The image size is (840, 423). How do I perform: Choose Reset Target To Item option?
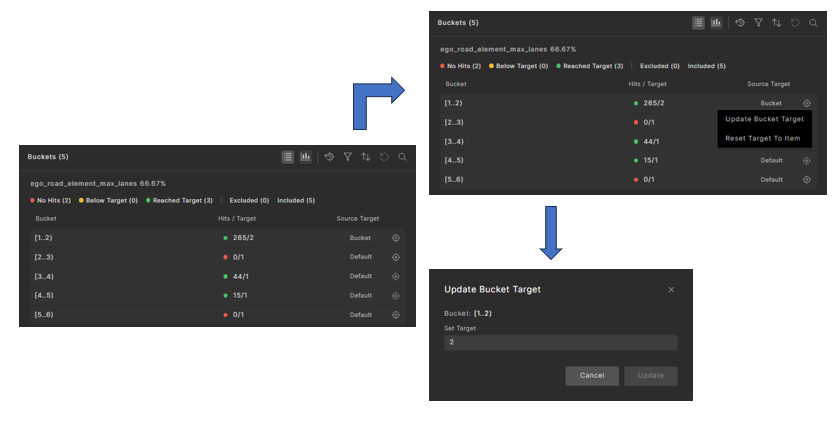coord(762,138)
